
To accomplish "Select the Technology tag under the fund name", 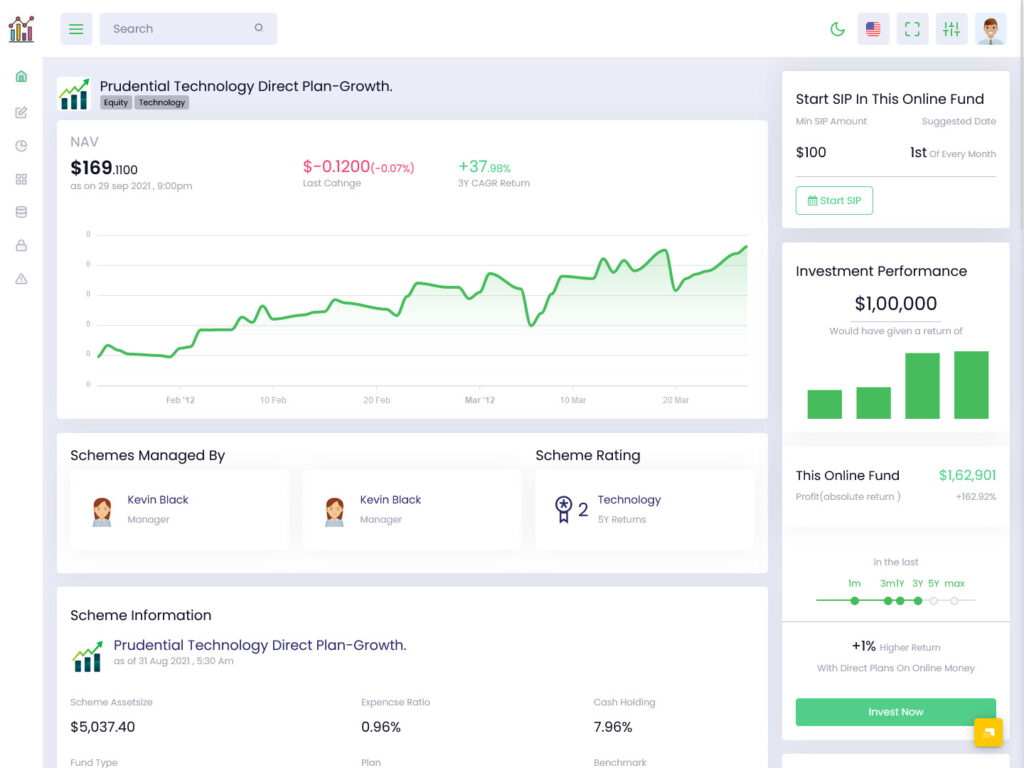I will point(161,102).
